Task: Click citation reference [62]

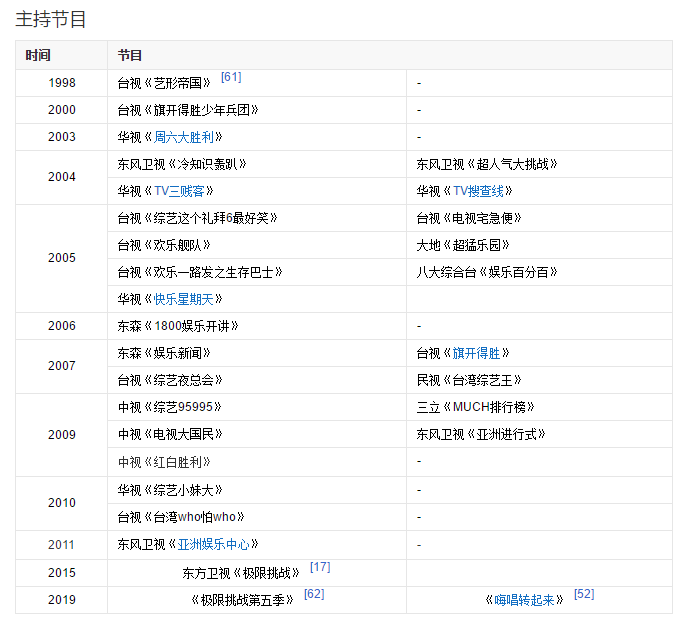Action: click(314, 594)
